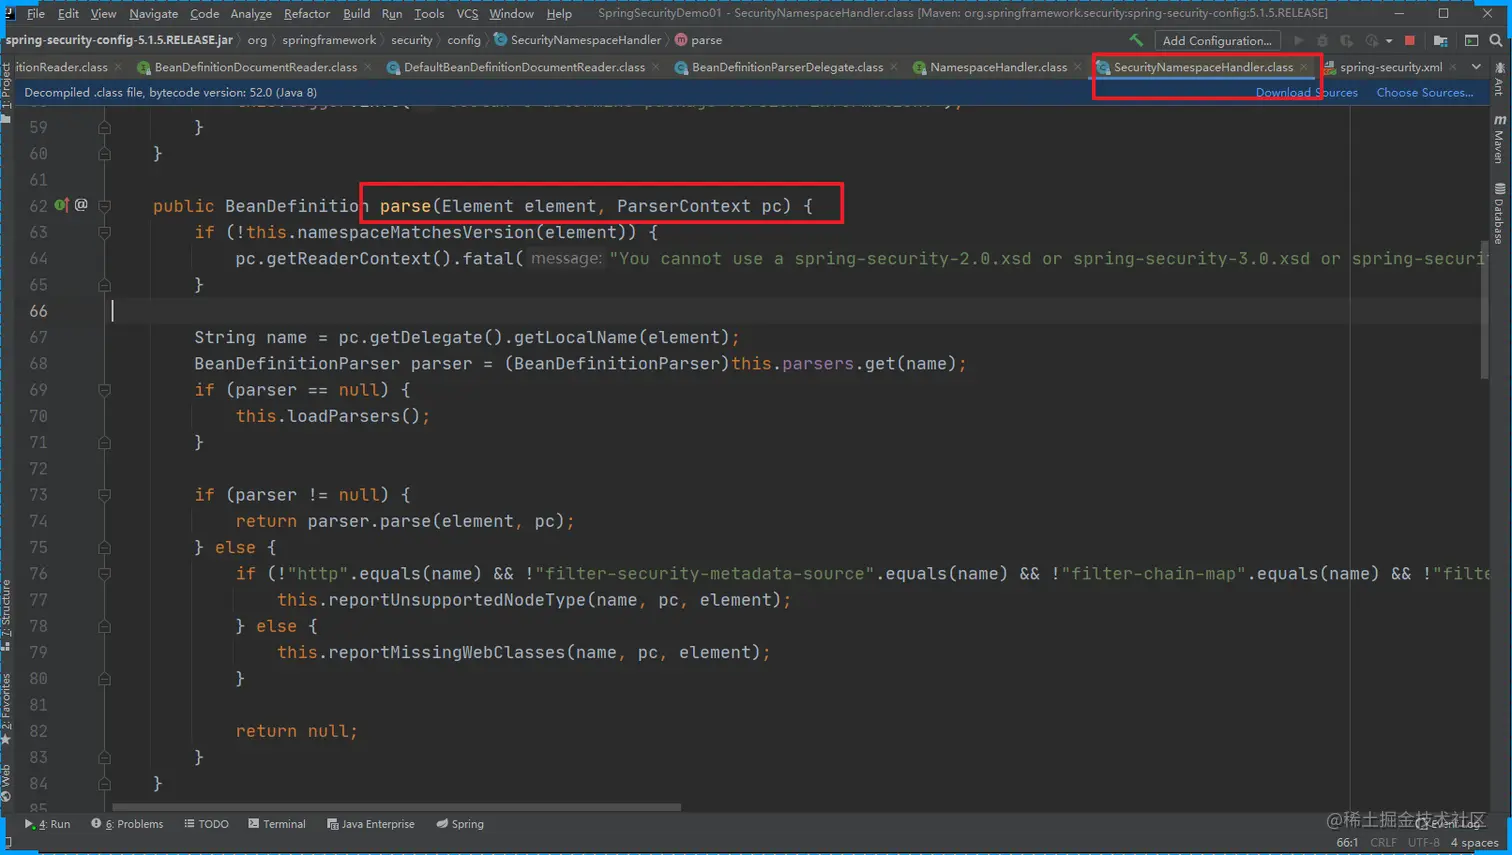
Task: Click the Download Sources link
Action: pyautogui.click(x=1306, y=92)
